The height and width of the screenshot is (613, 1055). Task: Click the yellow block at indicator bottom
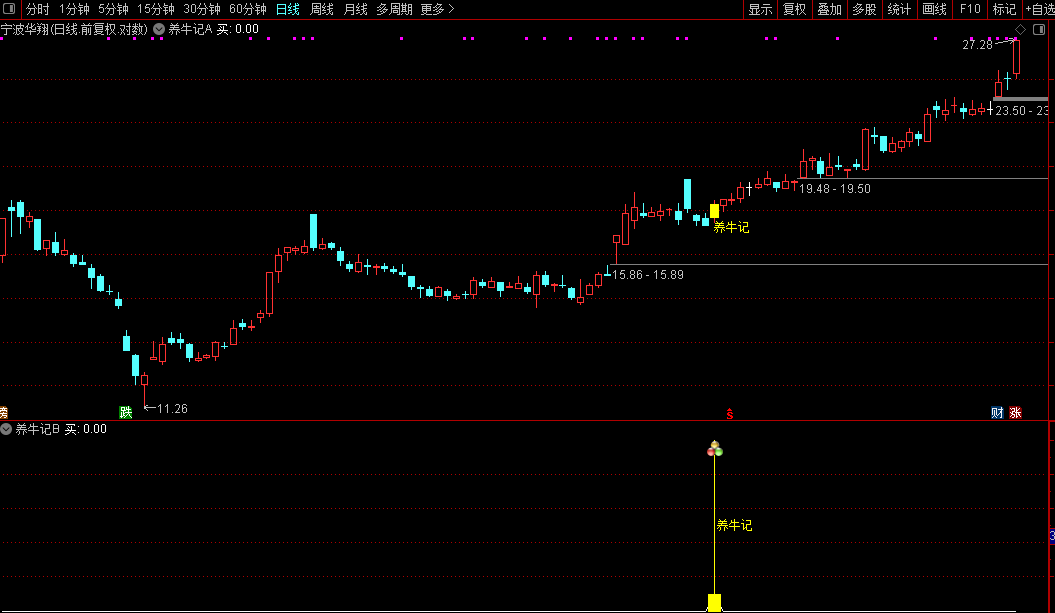715,602
